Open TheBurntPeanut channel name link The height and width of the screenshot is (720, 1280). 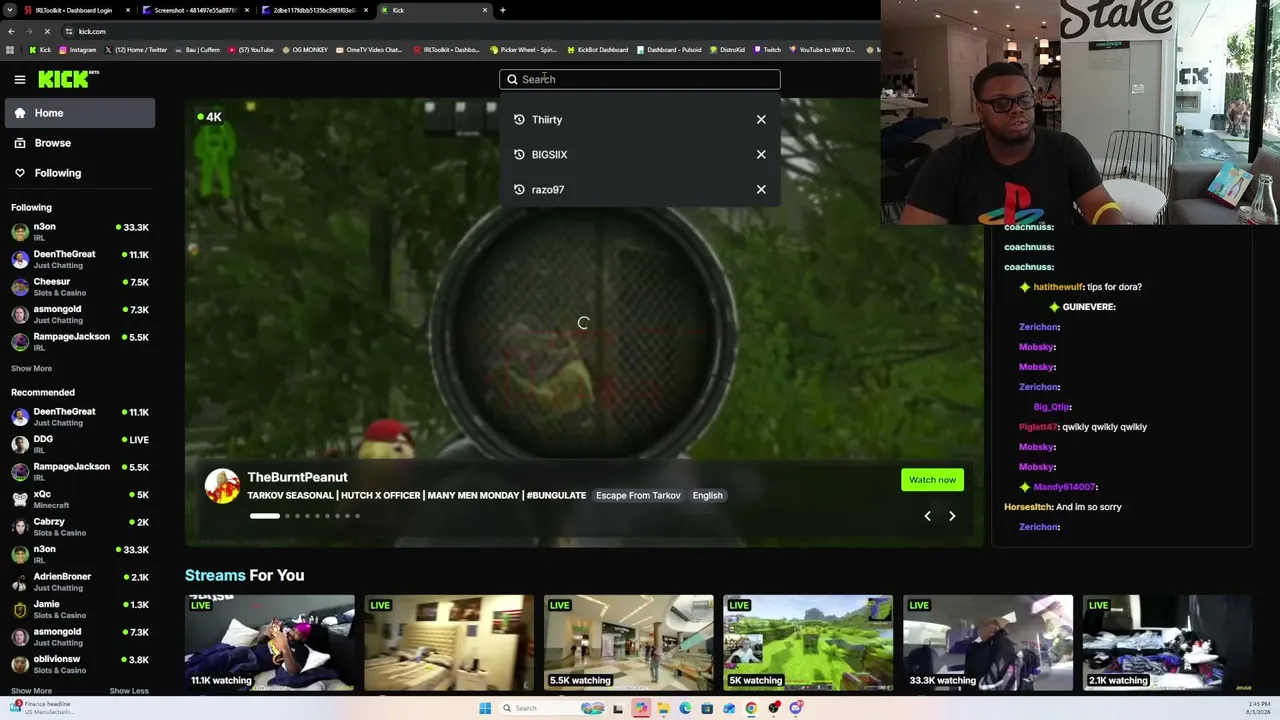coord(297,477)
